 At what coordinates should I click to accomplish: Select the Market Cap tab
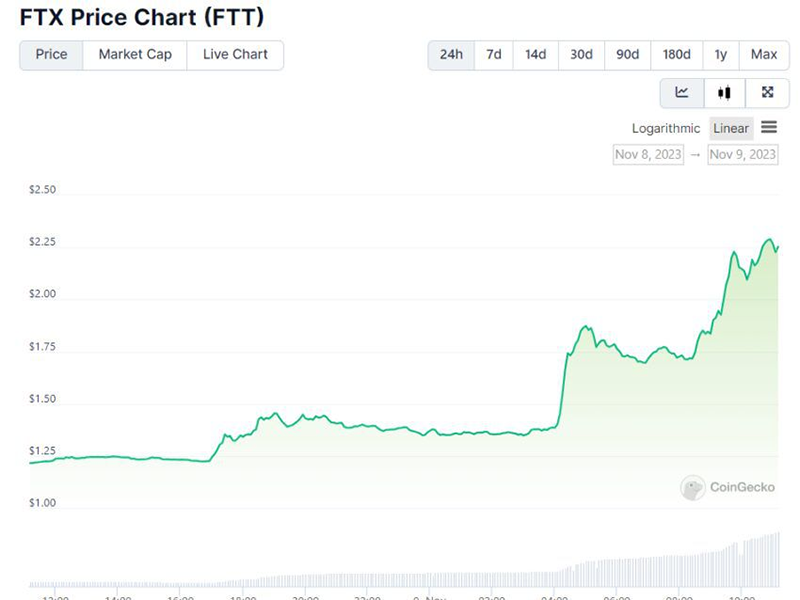pos(135,55)
